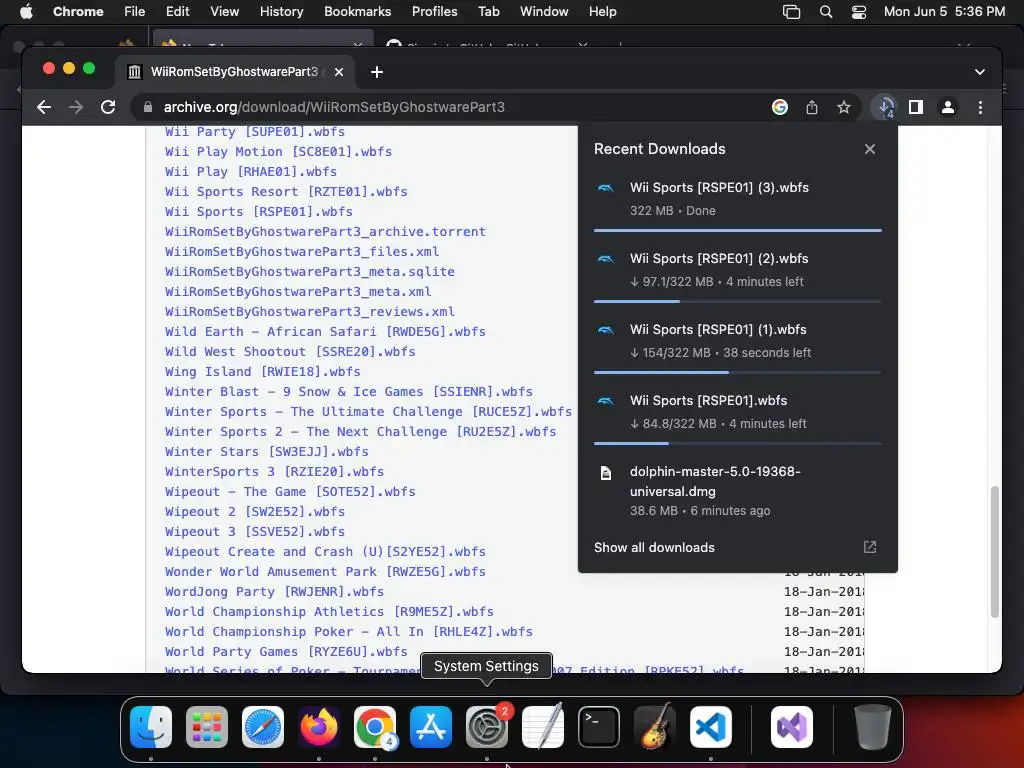
Task: Open Visual Studio Code from dock
Action: pos(711,727)
